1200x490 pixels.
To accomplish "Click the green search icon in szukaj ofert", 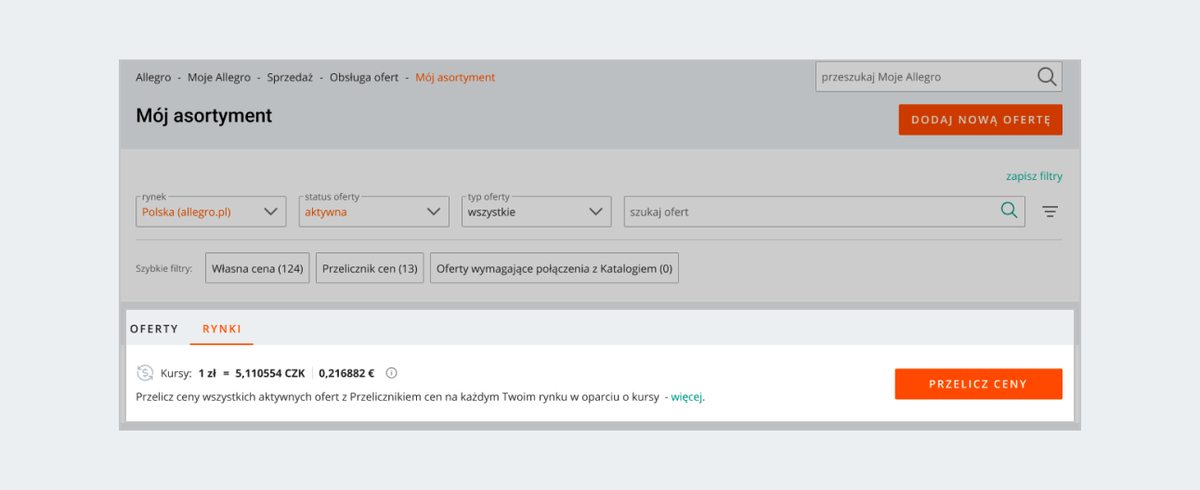I will (x=1009, y=211).
